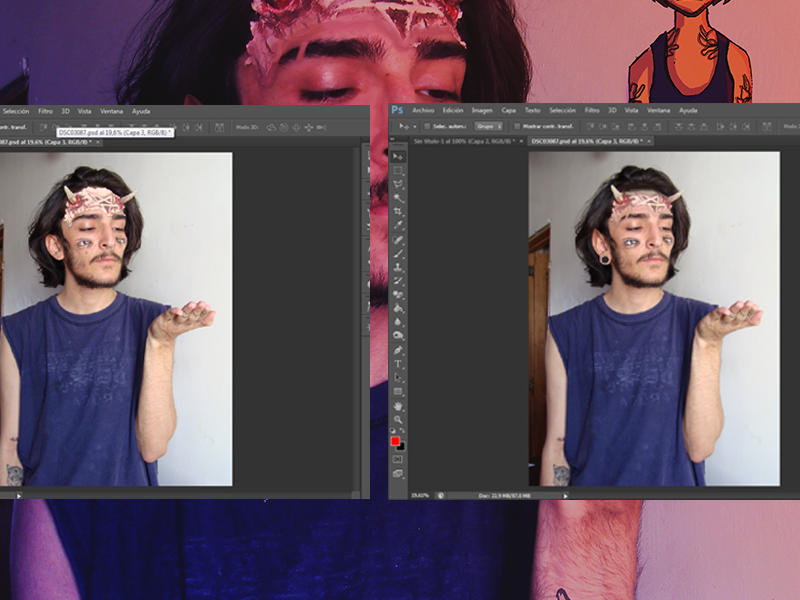Select 3D camera zoom icon in left window
Image resolution: width=800 pixels, height=600 pixels.
(x=321, y=127)
